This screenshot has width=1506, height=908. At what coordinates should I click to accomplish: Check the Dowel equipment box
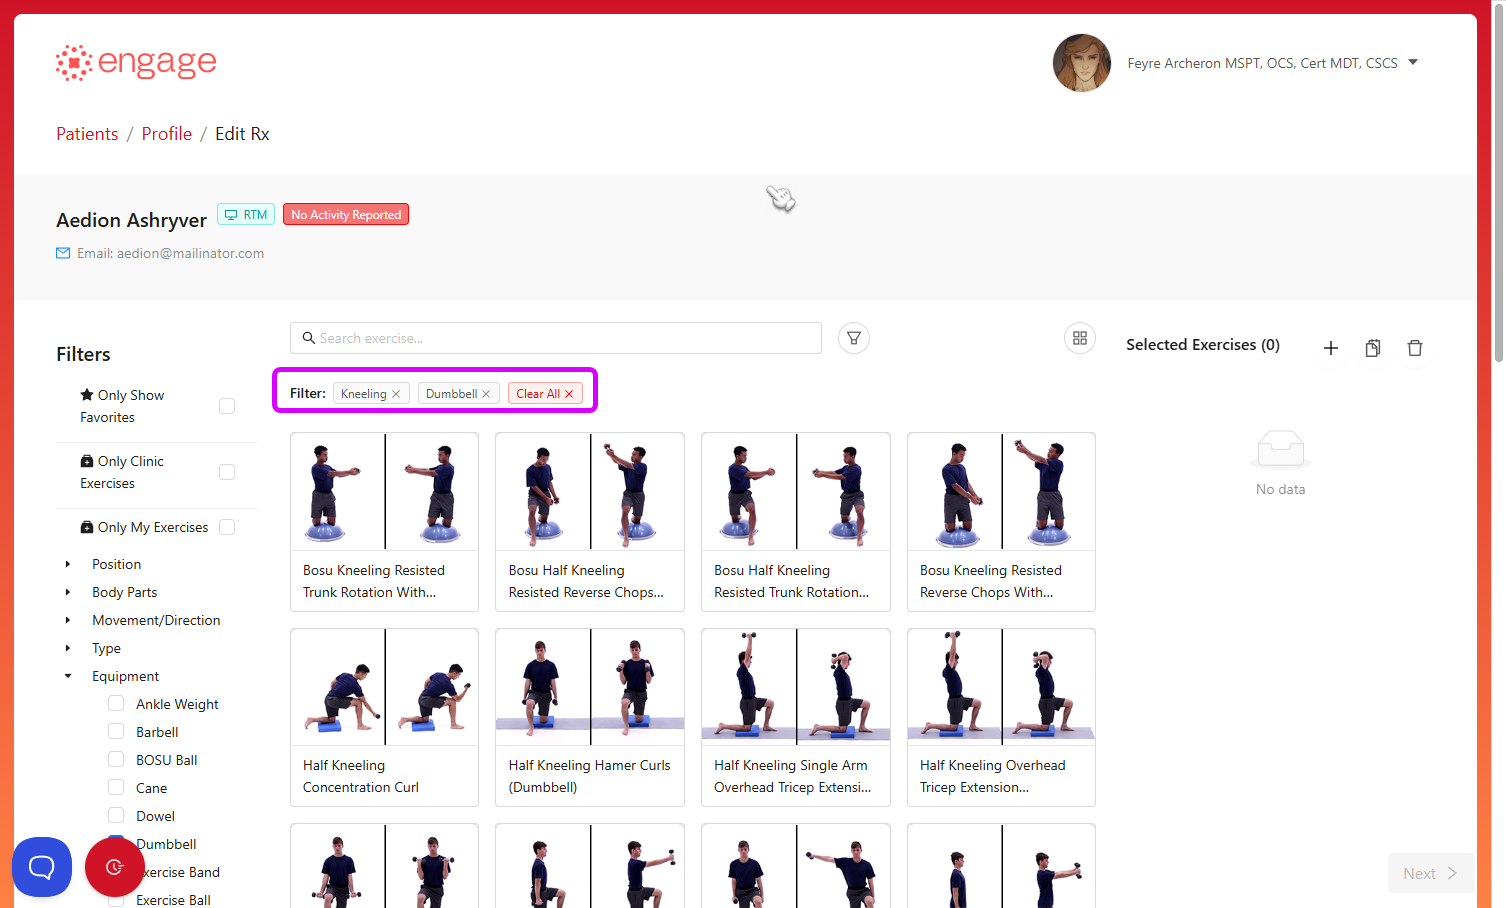pos(116,815)
